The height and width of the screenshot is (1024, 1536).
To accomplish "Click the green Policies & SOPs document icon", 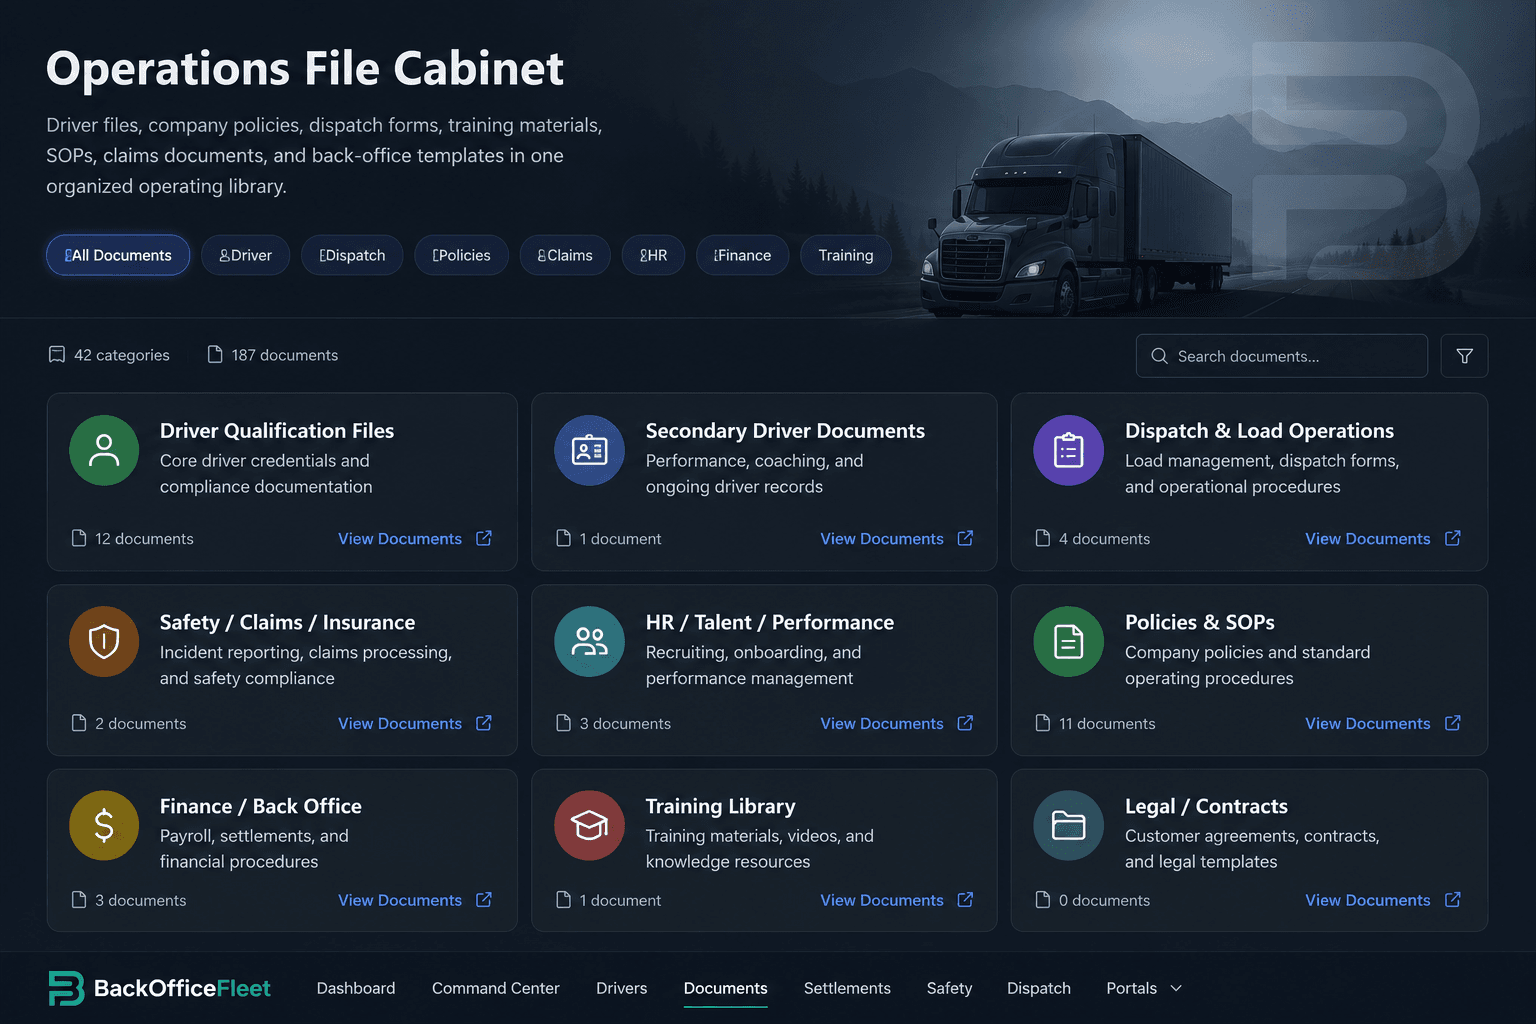I will (1069, 642).
